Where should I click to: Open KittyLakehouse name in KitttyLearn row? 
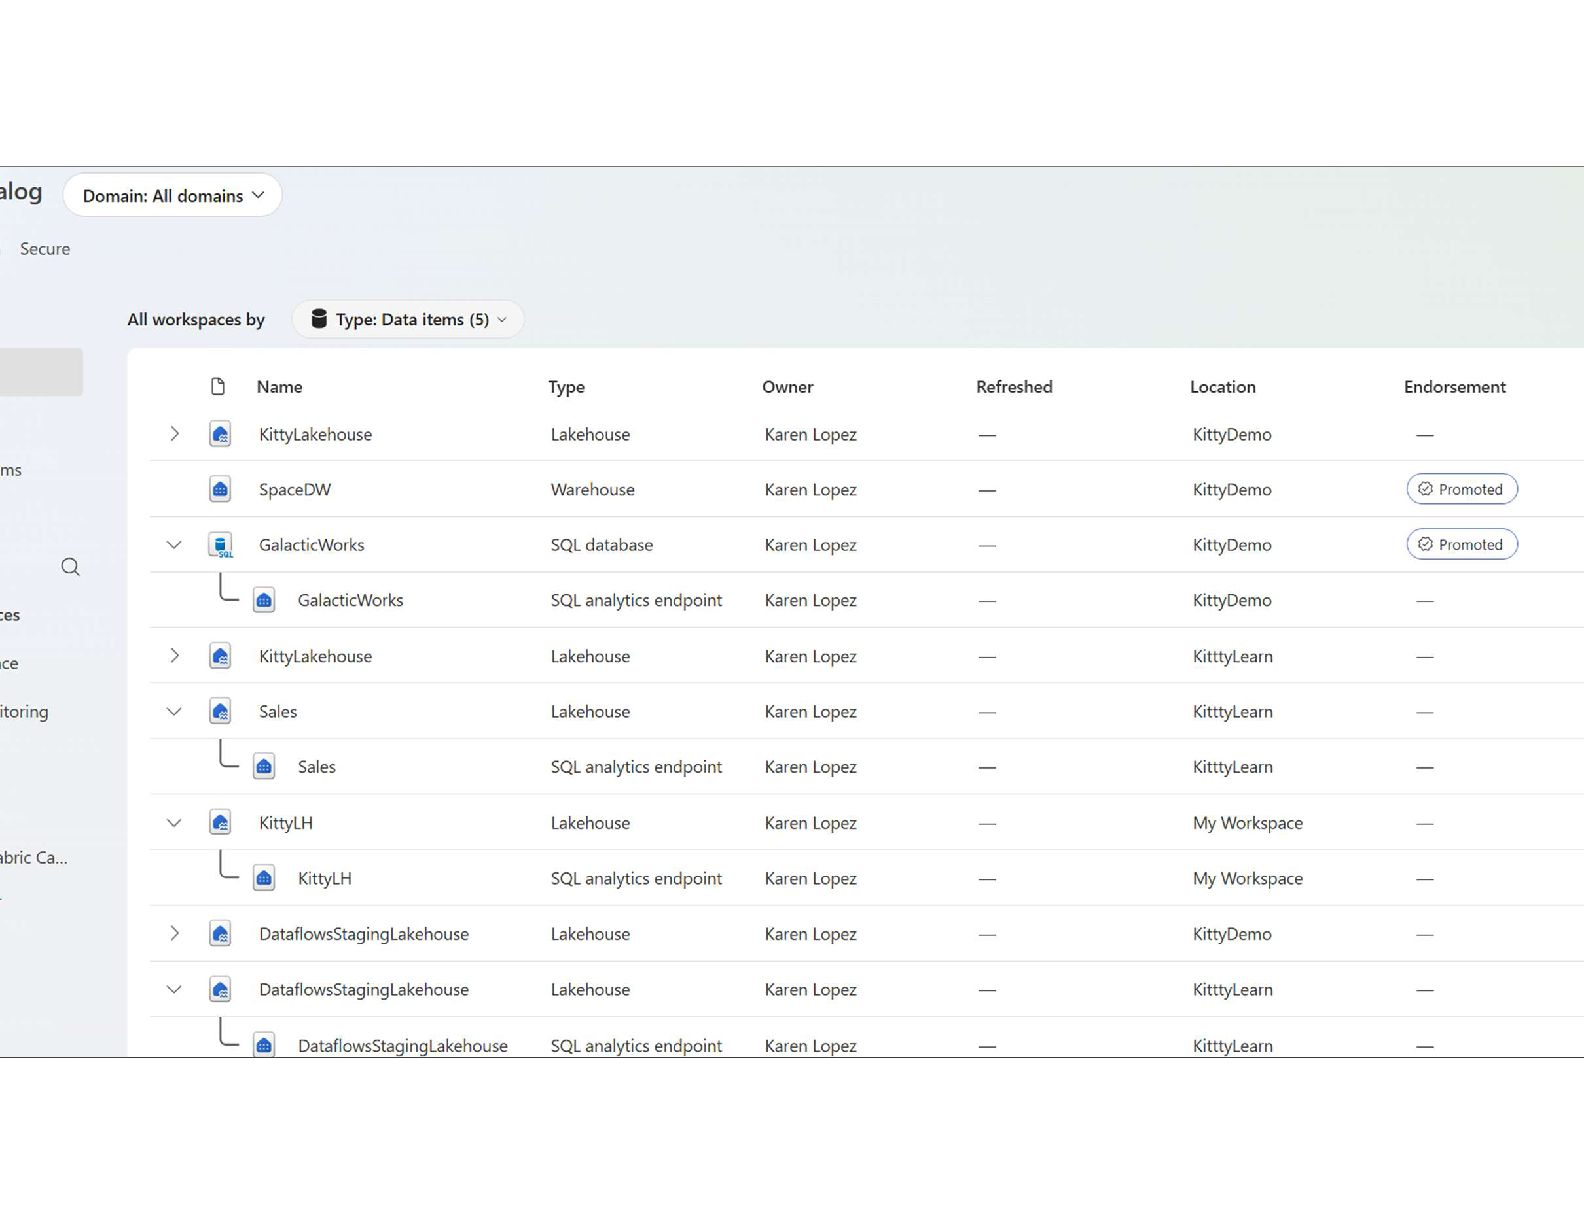tap(316, 657)
